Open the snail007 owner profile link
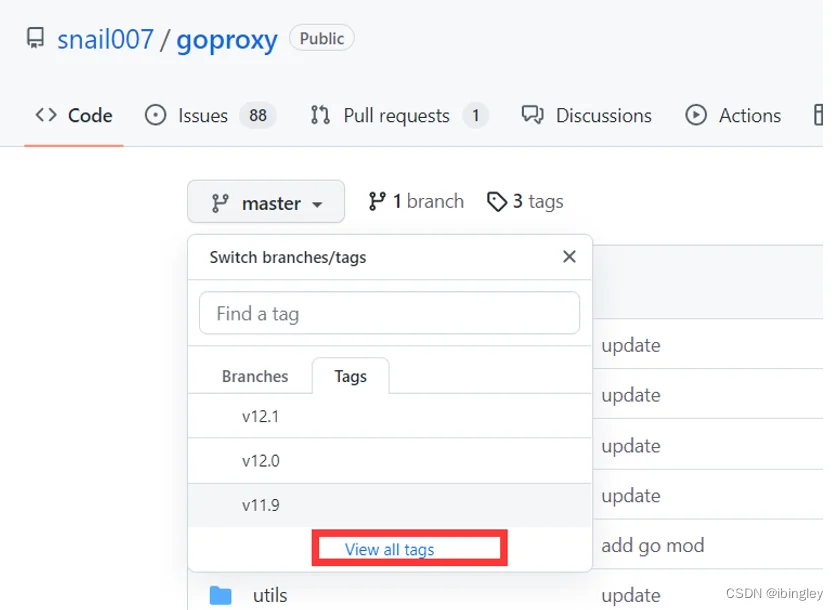This screenshot has height=610, width=838. [105, 40]
